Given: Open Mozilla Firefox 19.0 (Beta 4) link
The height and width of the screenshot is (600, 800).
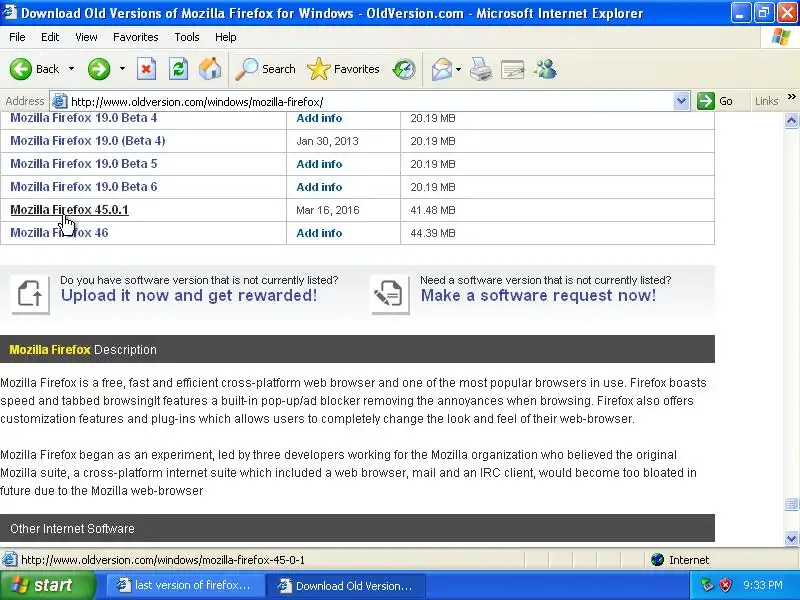Looking at the screenshot, I should pos(88,141).
